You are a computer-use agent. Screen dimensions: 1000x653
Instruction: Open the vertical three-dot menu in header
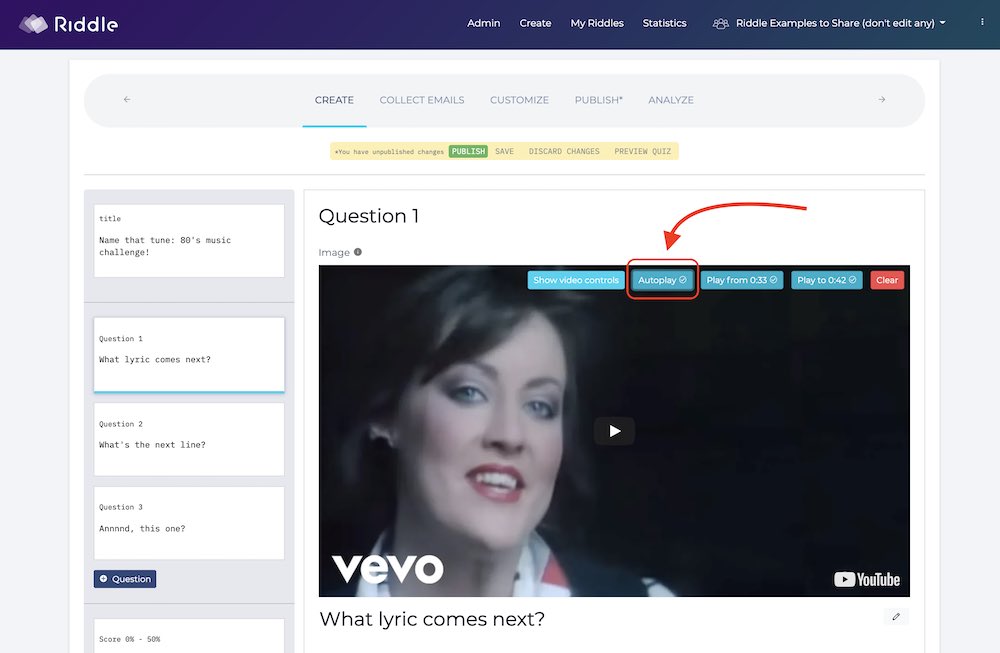(x=982, y=22)
